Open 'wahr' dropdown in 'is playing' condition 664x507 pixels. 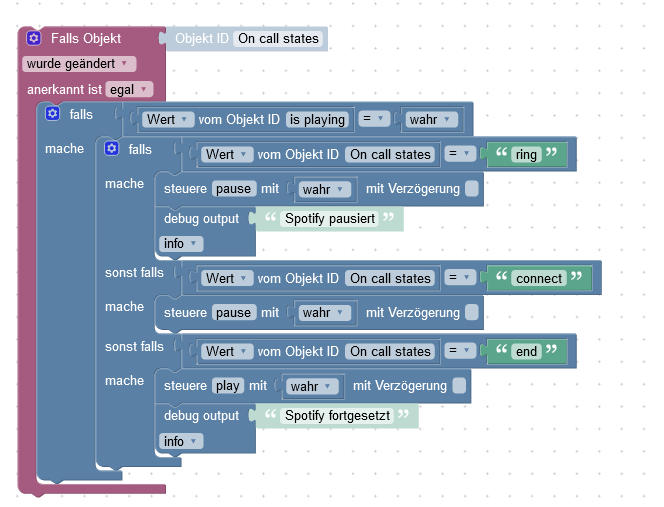431,119
